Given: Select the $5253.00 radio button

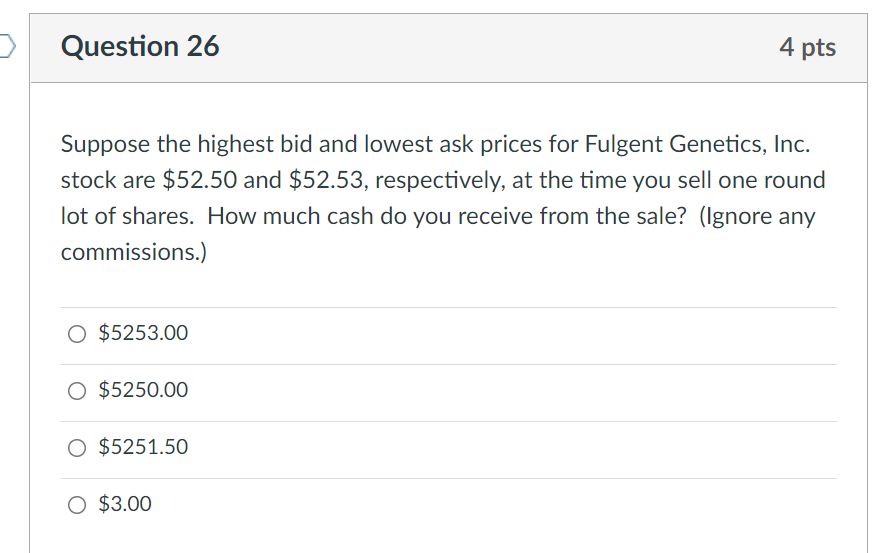Looking at the screenshot, I should click(x=78, y=334).
